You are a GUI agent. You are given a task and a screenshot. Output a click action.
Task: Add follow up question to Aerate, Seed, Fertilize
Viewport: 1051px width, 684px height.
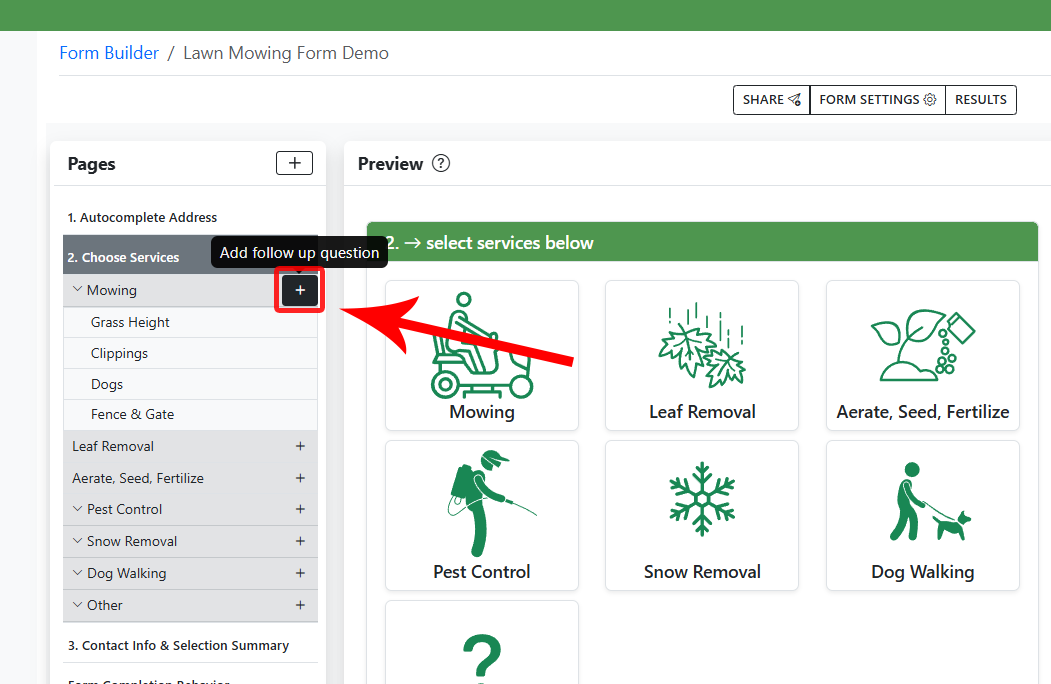click(300, 478)
